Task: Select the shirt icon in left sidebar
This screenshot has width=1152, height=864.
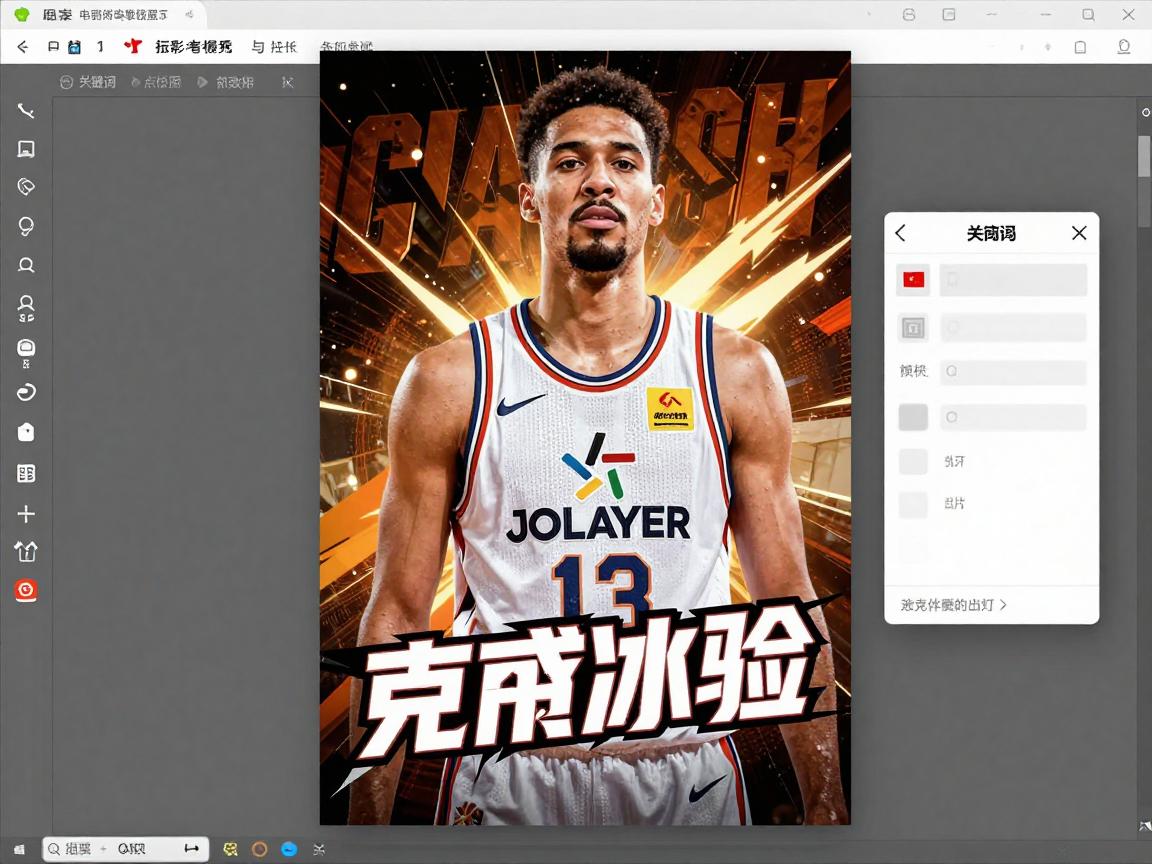Action: click(x=26, y=552)
